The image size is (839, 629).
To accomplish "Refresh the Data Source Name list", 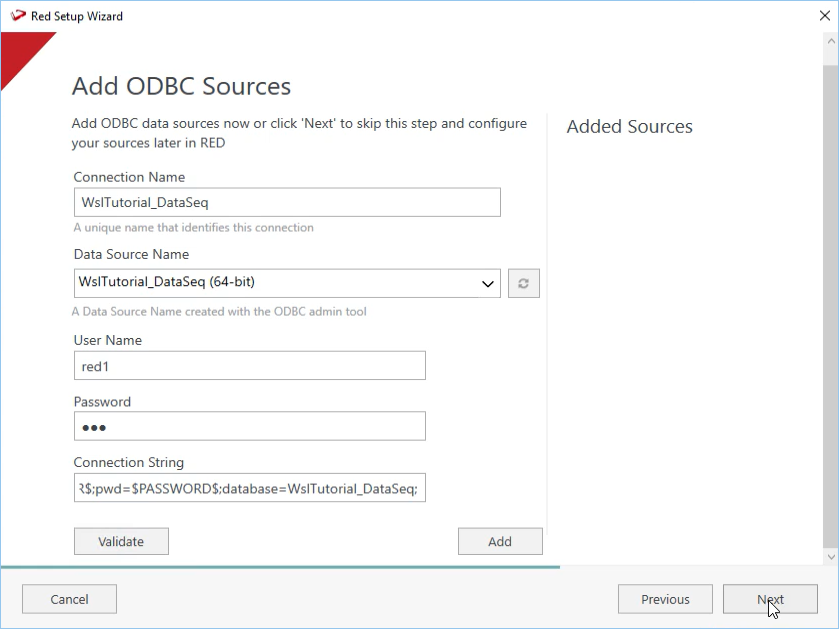I will (x=523, y=284).
